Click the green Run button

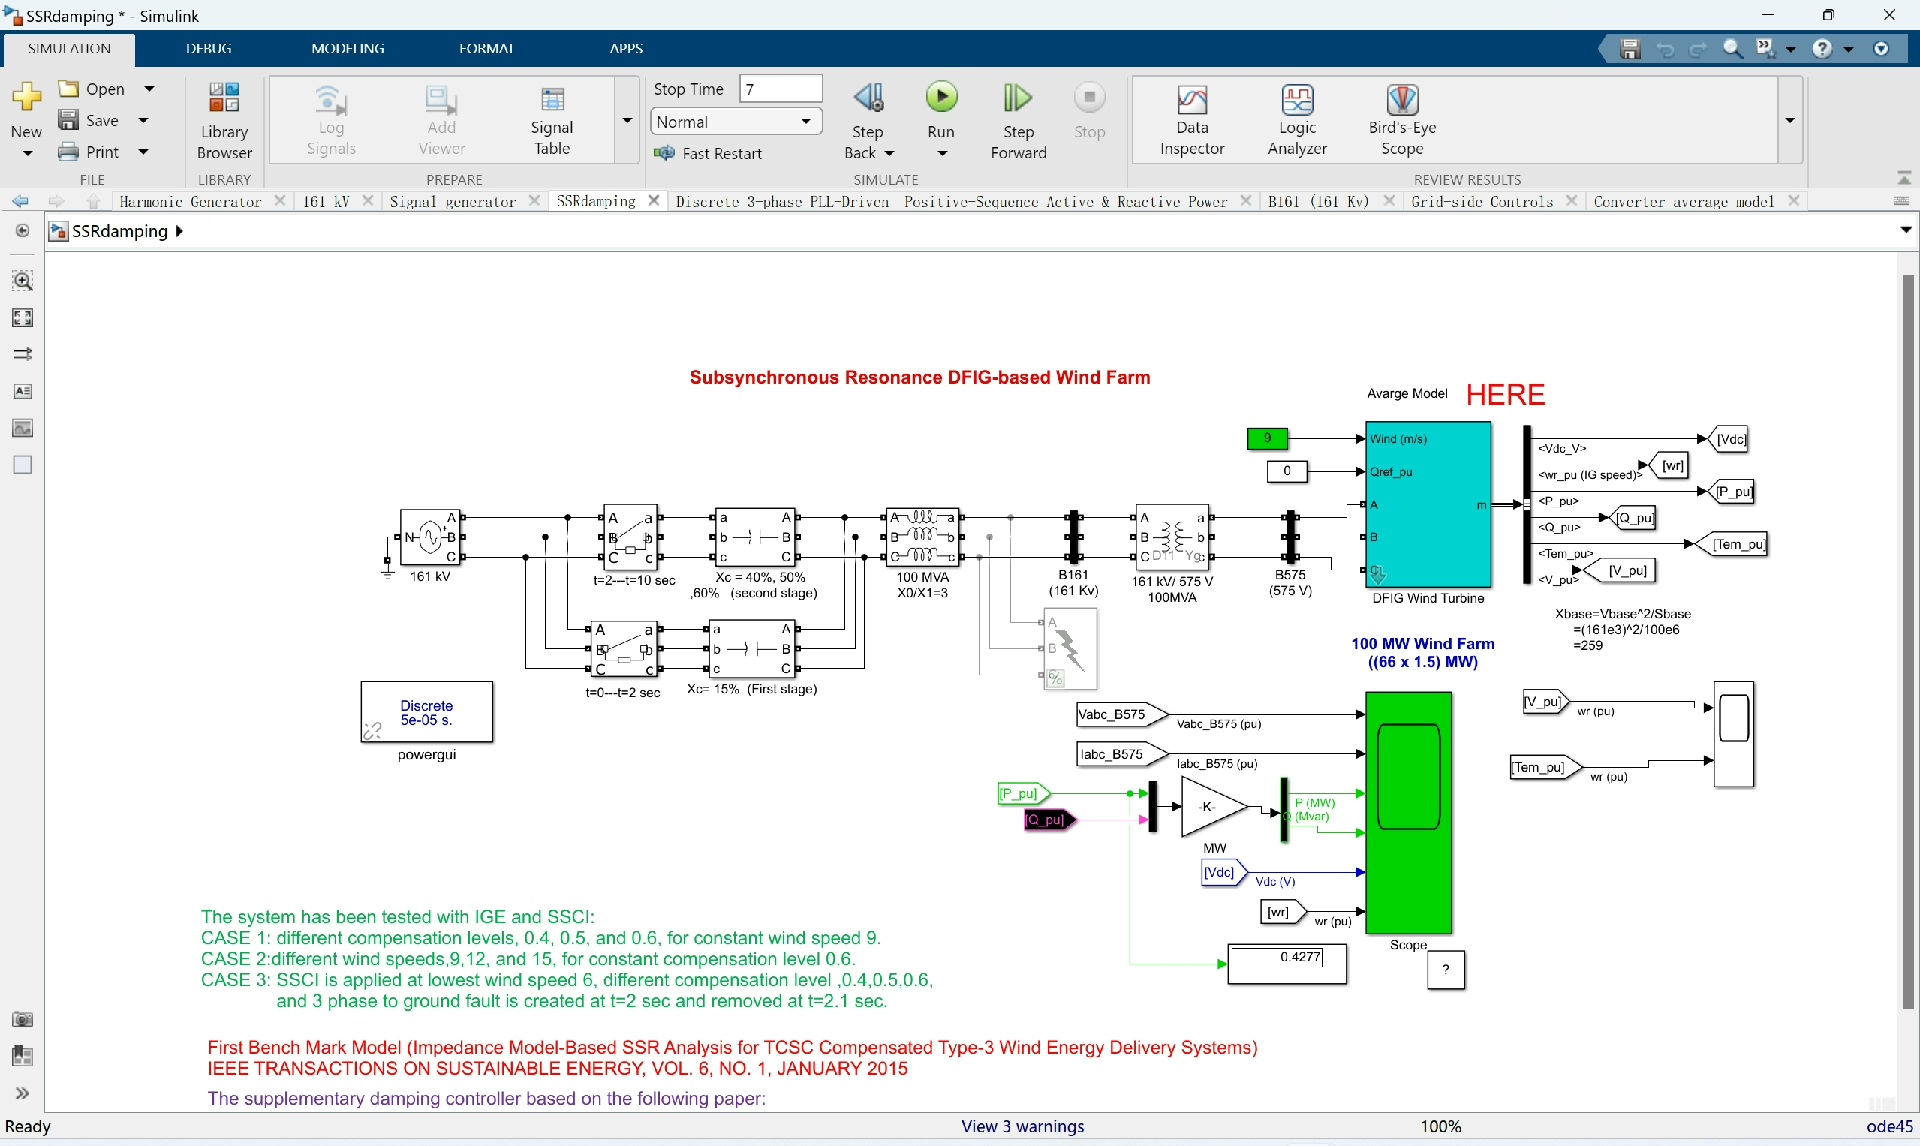point(941,98)
